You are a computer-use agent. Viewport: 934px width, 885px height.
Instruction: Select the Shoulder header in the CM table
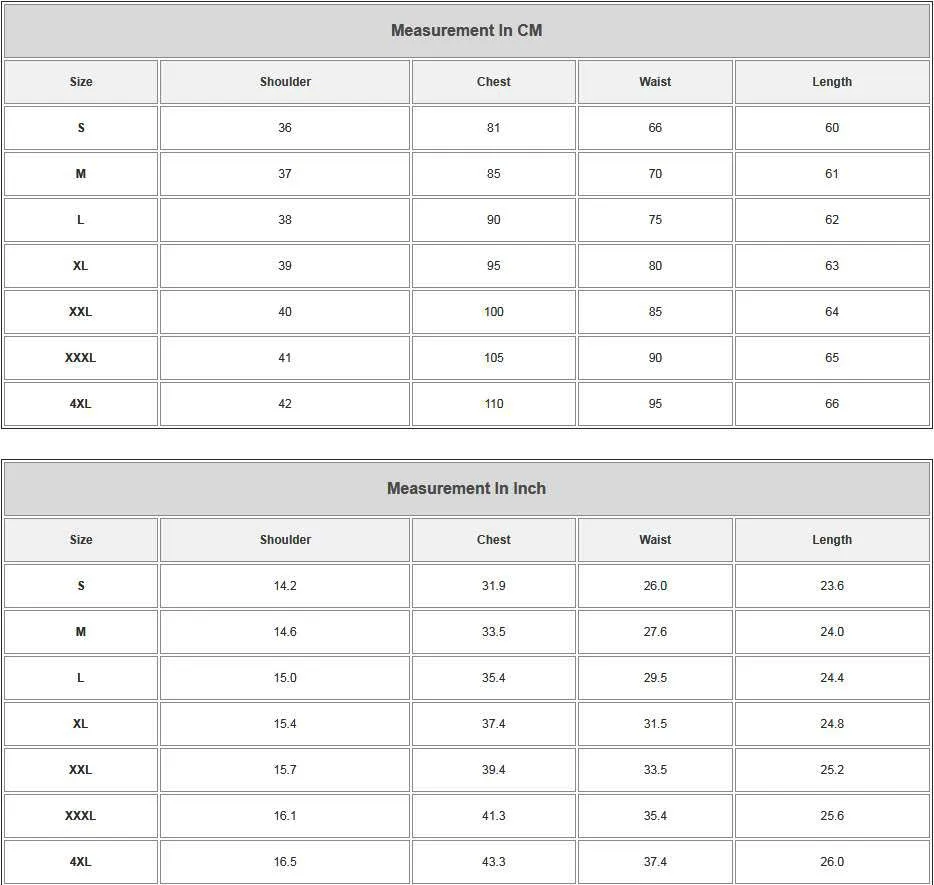tap(285, 82)
